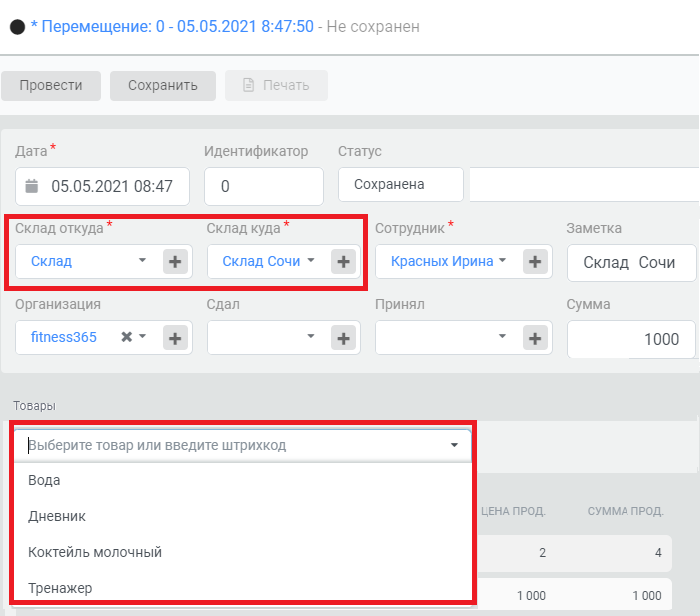Click the document icon on Печать button
This screenshot has height=616, width=700.
click(x=248, y=85)
